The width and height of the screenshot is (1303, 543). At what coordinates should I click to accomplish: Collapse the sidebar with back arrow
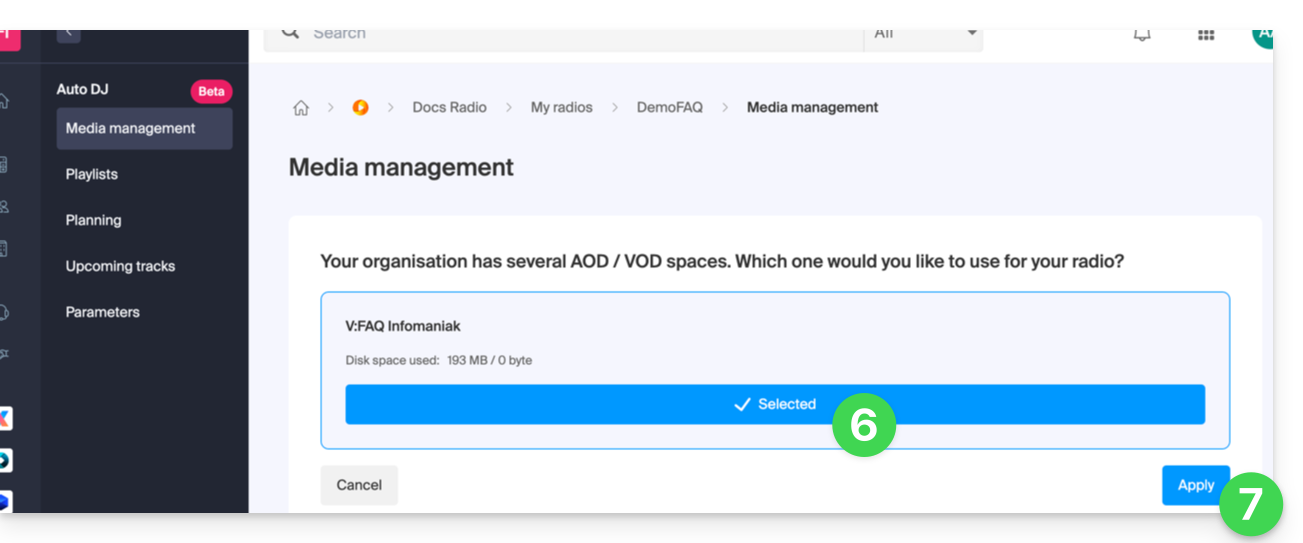pos(68,34)
